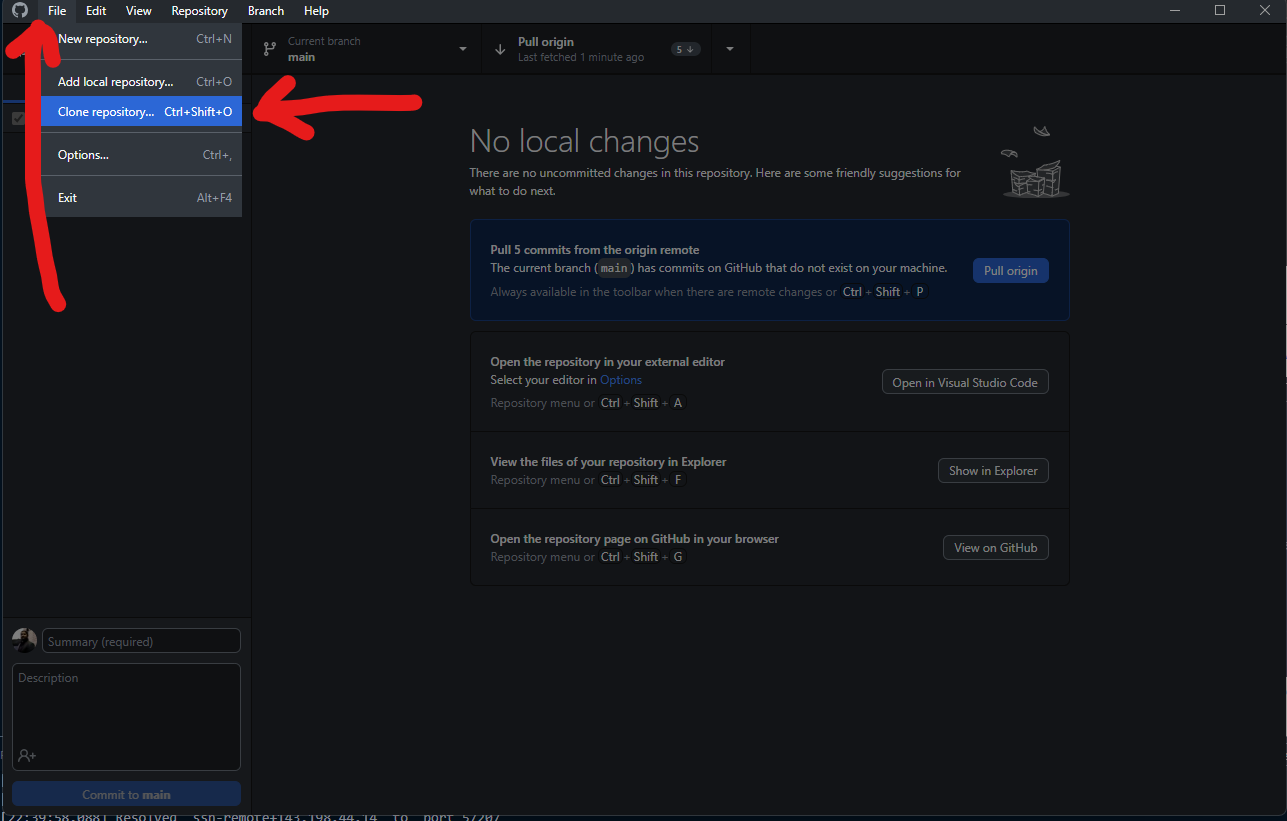This screenshot has width=1287, height=821.
Task: Click the branch icon beside Current branch
Action: (269, 49)
